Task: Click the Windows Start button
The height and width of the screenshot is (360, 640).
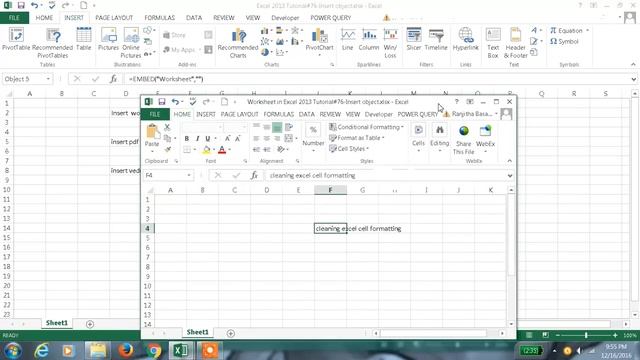Action: (13, 350)
